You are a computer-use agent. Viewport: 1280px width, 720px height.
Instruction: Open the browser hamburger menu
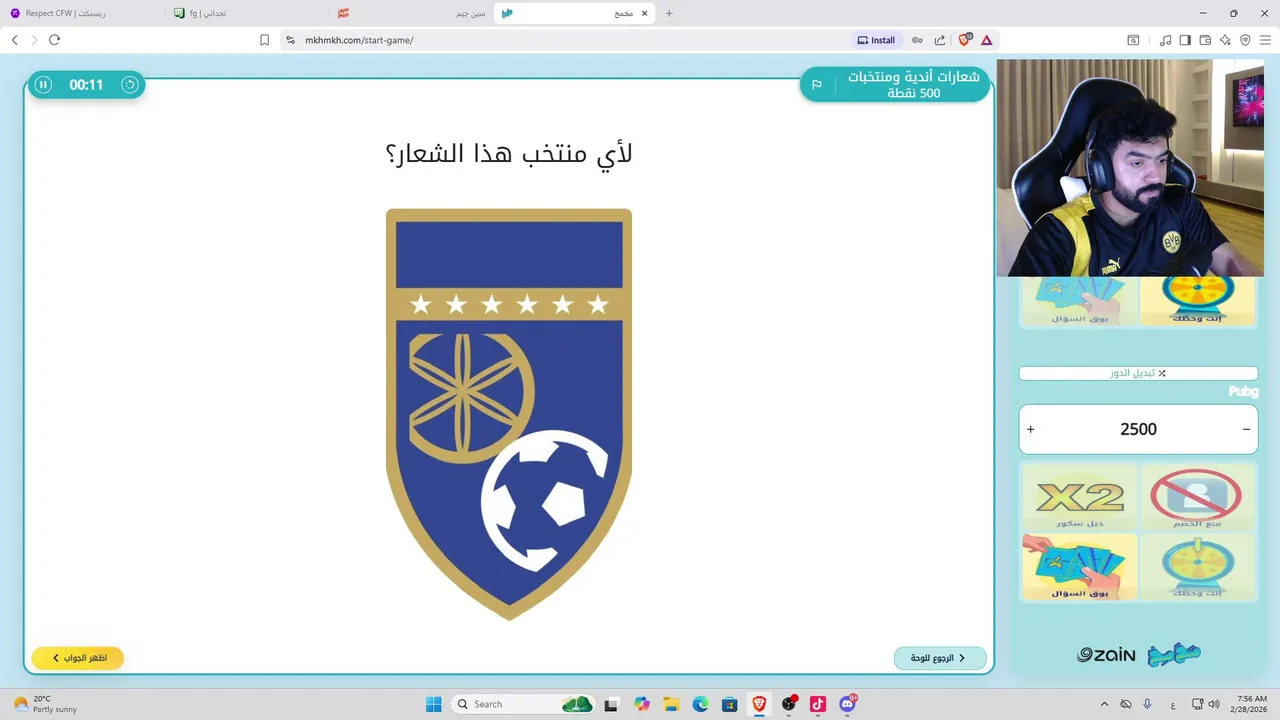1265,40
